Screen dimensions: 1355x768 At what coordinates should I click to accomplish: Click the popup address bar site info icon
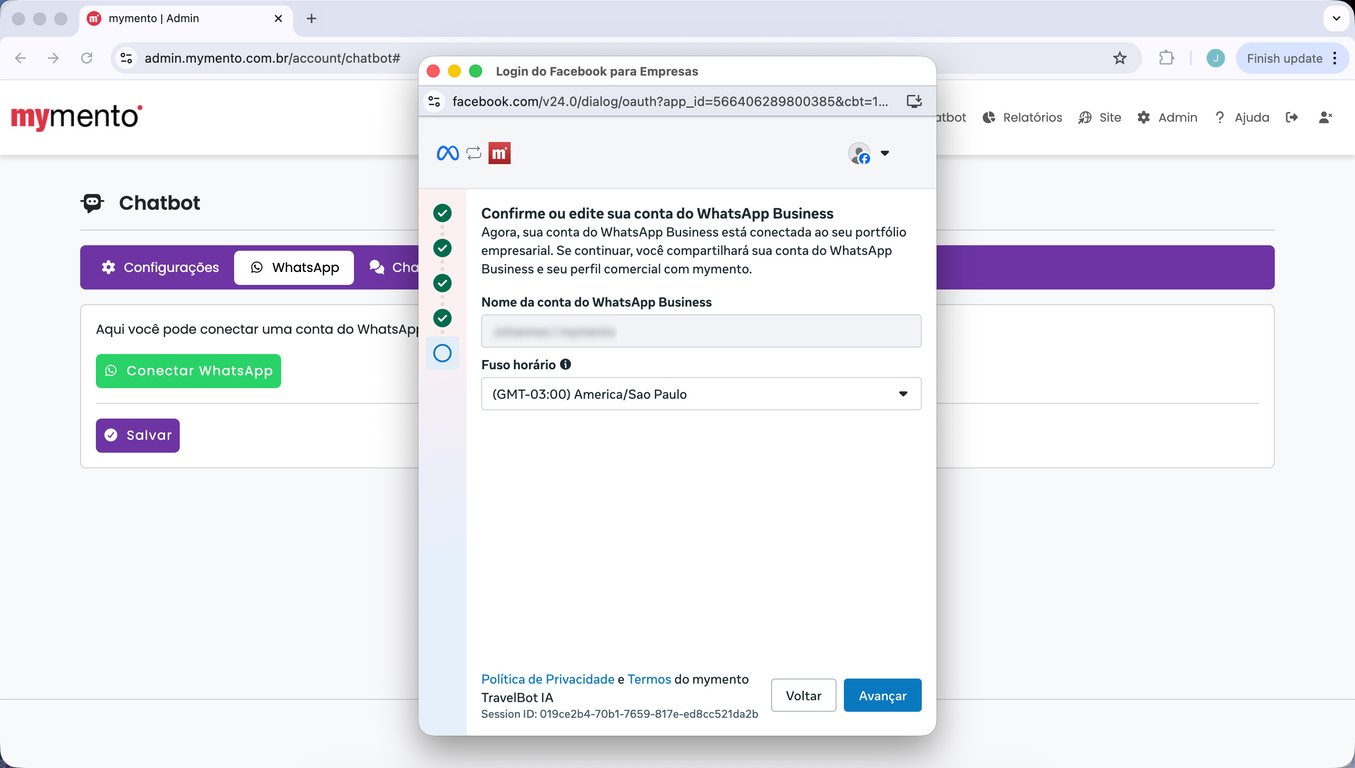(x=434, y=101)
